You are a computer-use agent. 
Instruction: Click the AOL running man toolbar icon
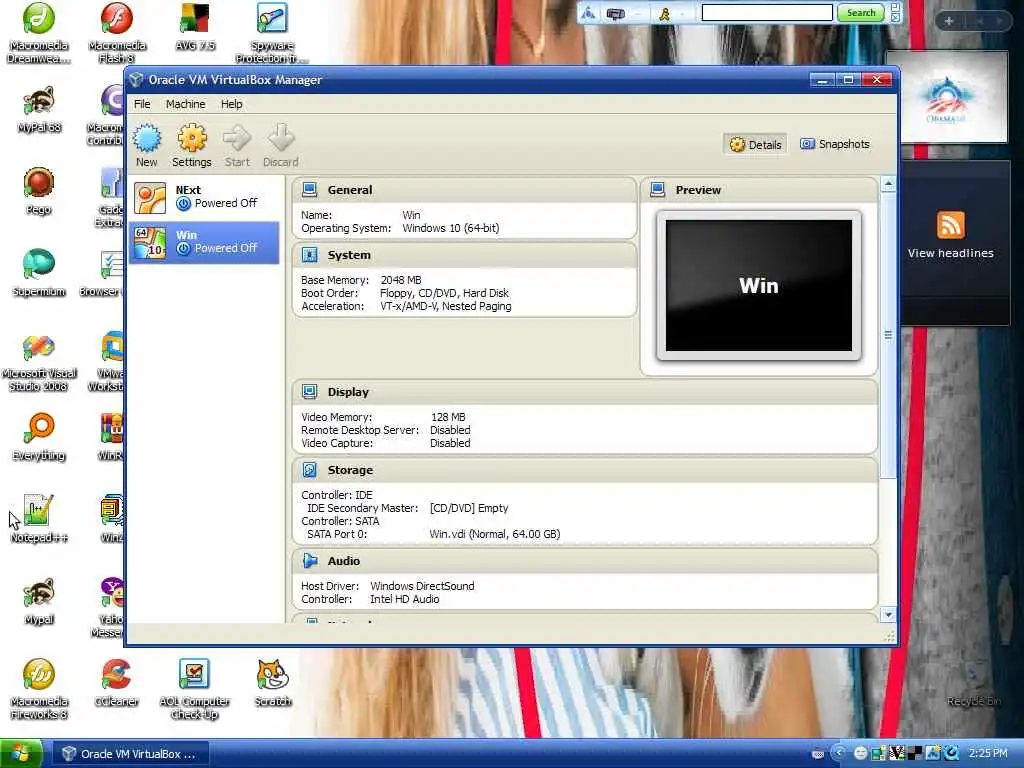pos(665,13)
